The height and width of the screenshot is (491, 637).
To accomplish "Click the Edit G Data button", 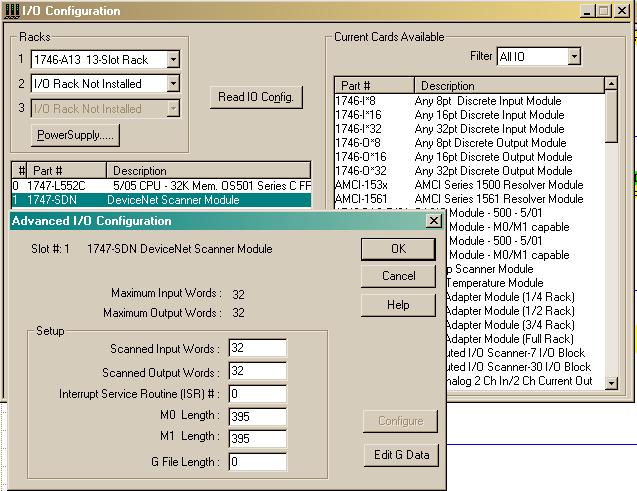I will pyautogui.click(x=401, y=455).
